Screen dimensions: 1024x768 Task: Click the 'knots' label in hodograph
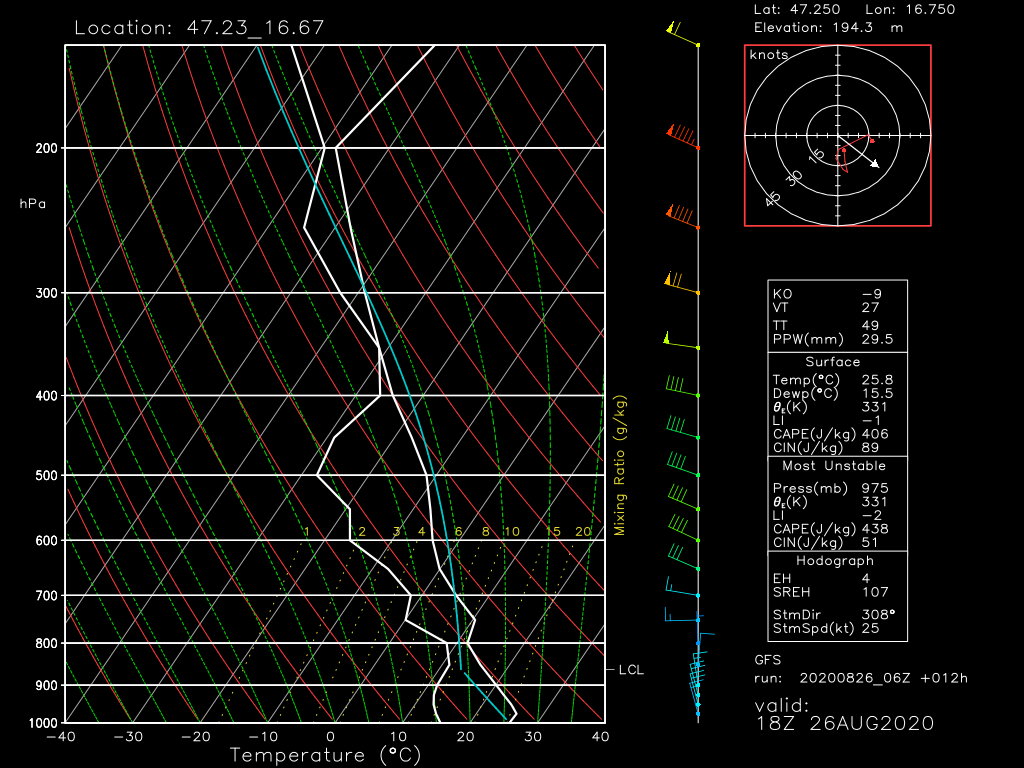point(768,55)
